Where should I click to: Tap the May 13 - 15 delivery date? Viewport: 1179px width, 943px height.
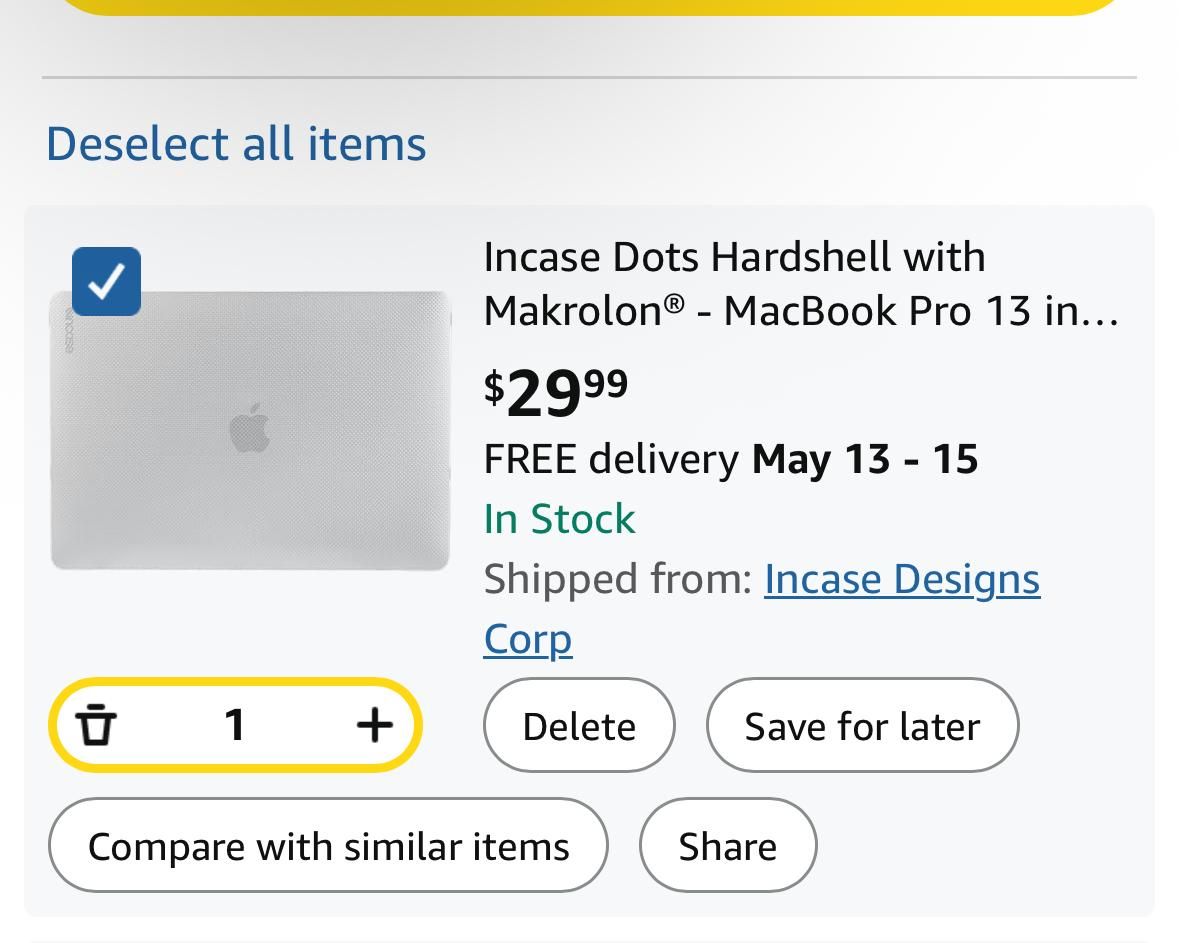coord(865,459)
